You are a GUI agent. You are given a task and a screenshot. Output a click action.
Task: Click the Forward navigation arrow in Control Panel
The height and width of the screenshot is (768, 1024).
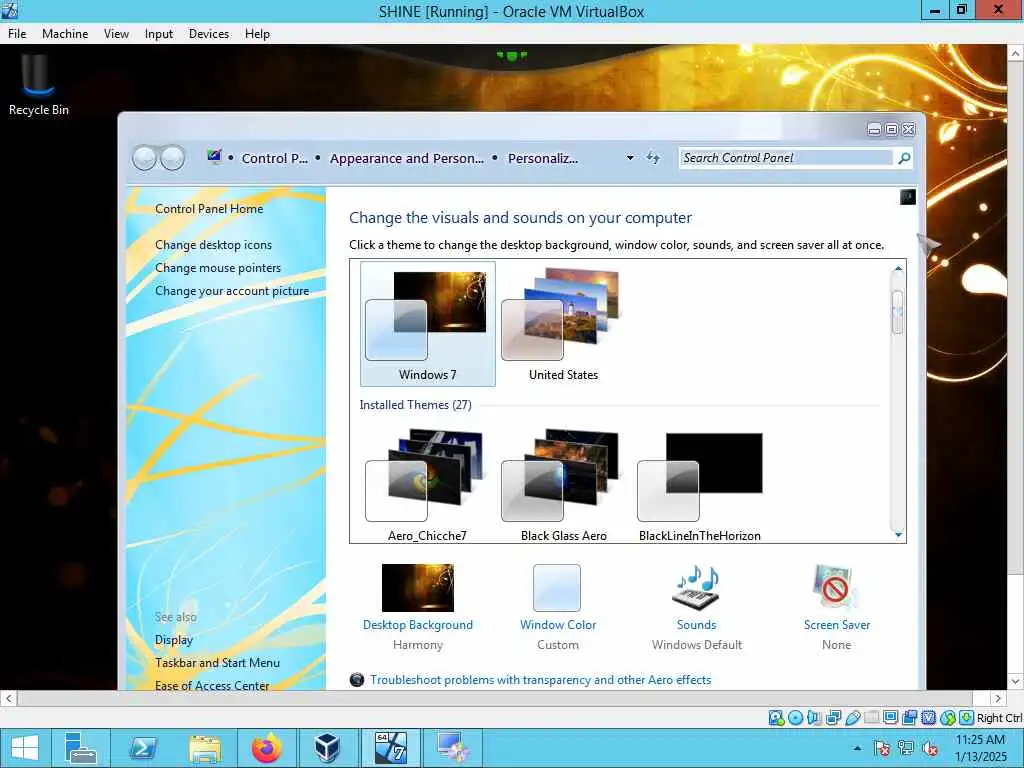pyautogui.click(x=172, y=158)
